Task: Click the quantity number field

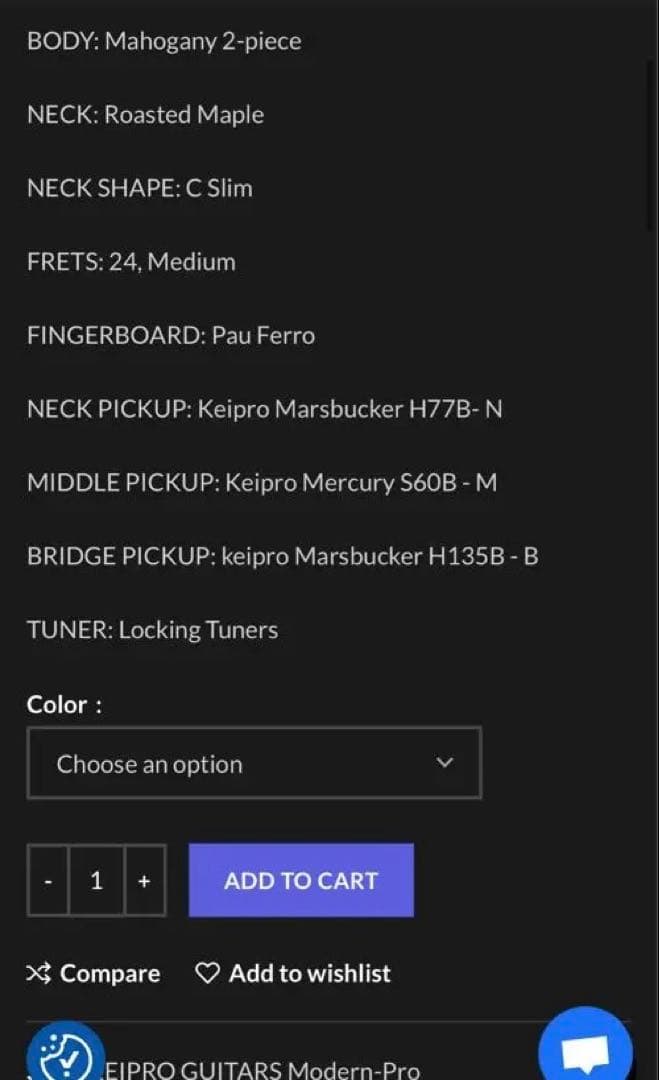Action: click(x=96, y=880)
